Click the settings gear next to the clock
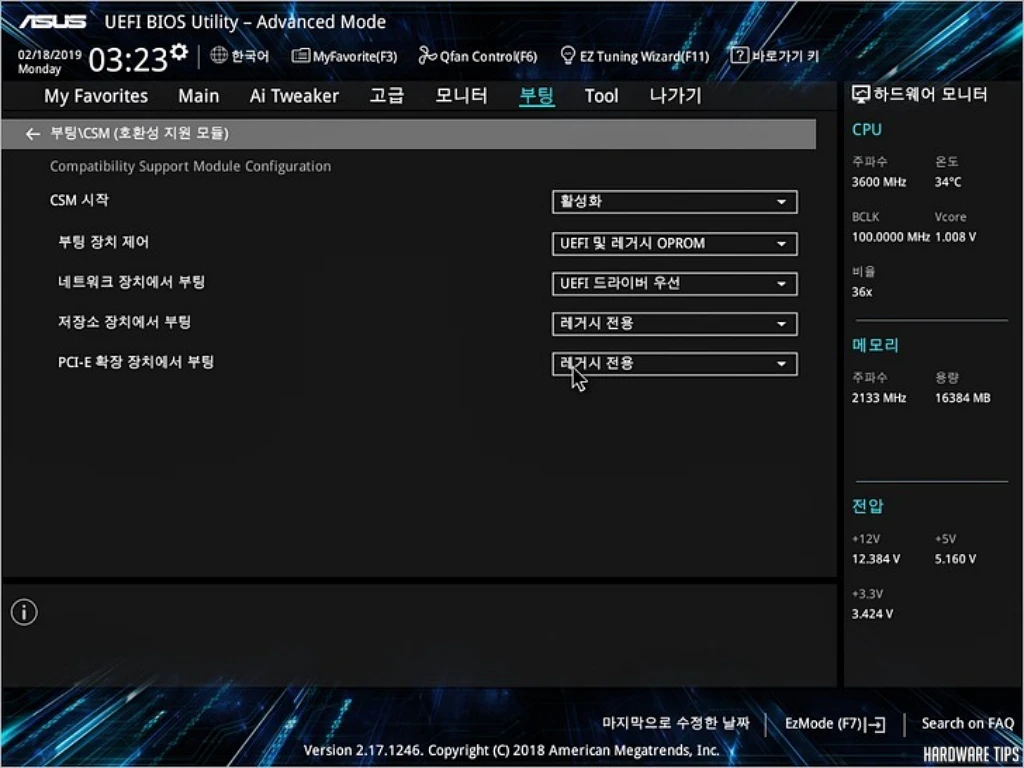Screen dimensions: 1024x768 178,52
